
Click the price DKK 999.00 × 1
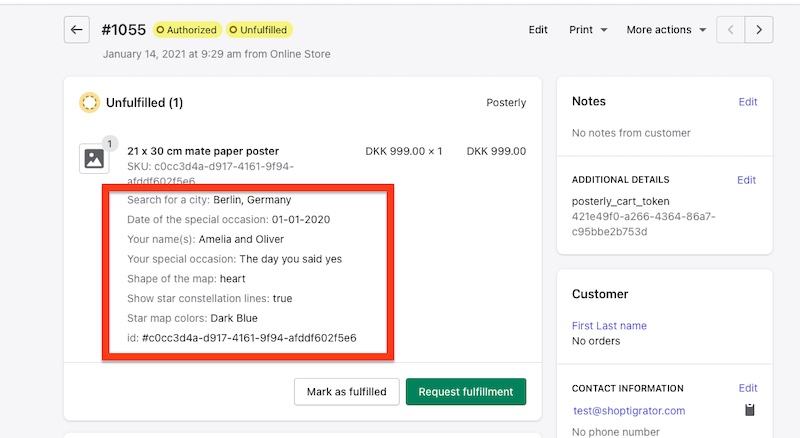(x=404, y=151)
